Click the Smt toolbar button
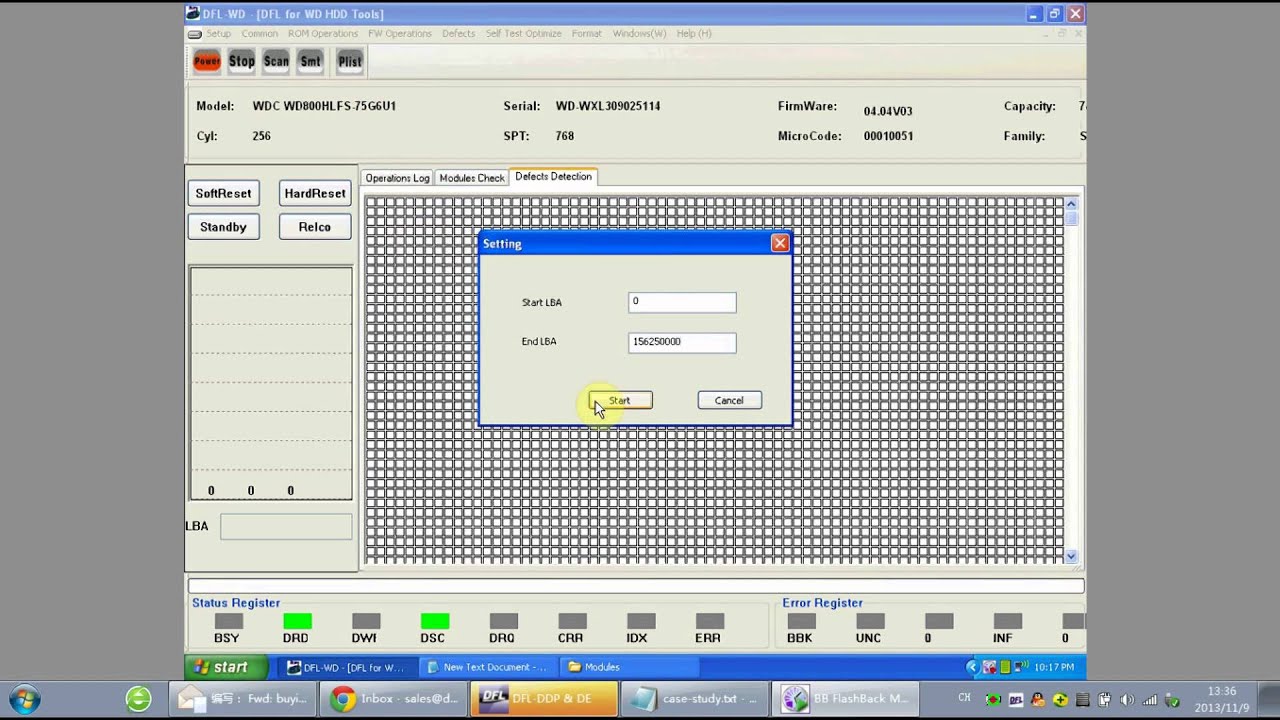1280x720 pixels. click(311, 61)
